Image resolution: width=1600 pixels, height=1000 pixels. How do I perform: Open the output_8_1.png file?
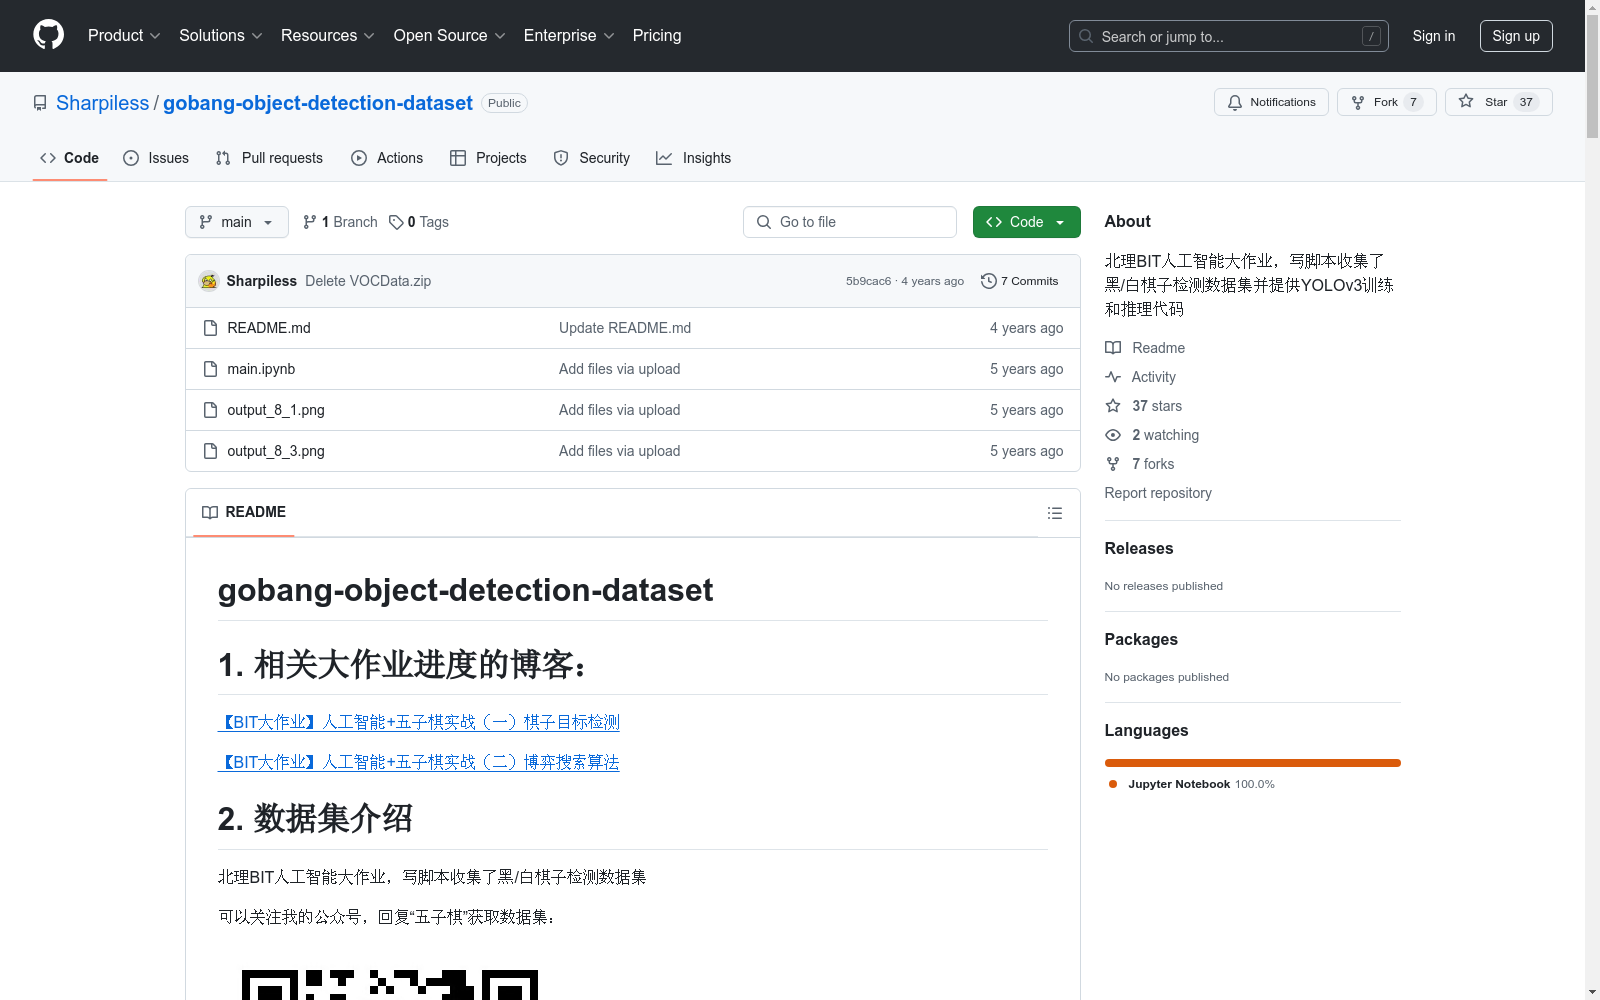click(x=276, y=410)
